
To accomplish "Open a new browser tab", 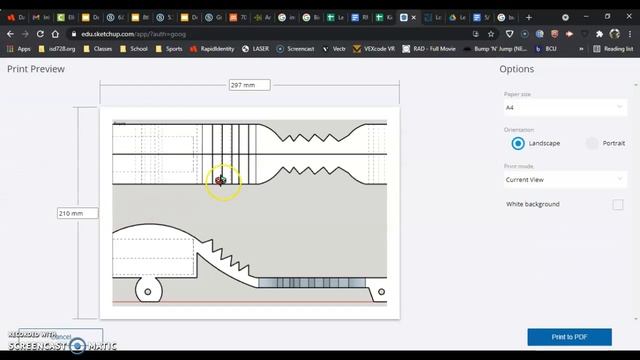I will (529, 17).
